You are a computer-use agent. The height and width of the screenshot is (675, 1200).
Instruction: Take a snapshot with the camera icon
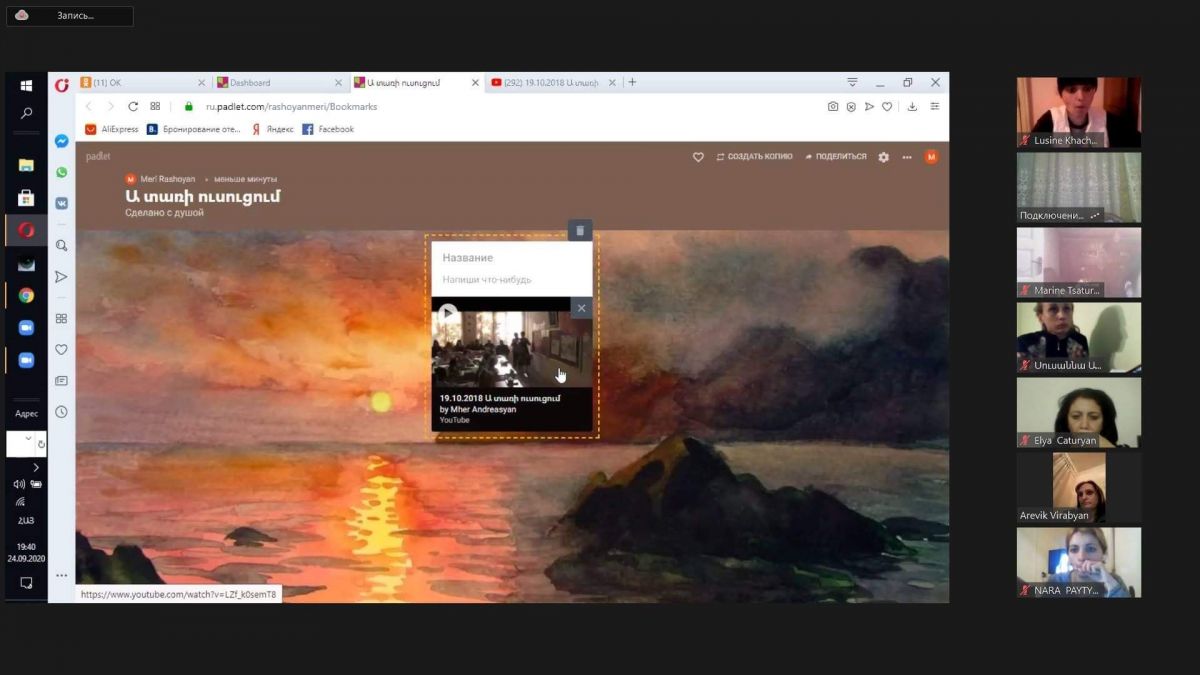[x=833, y=106]
